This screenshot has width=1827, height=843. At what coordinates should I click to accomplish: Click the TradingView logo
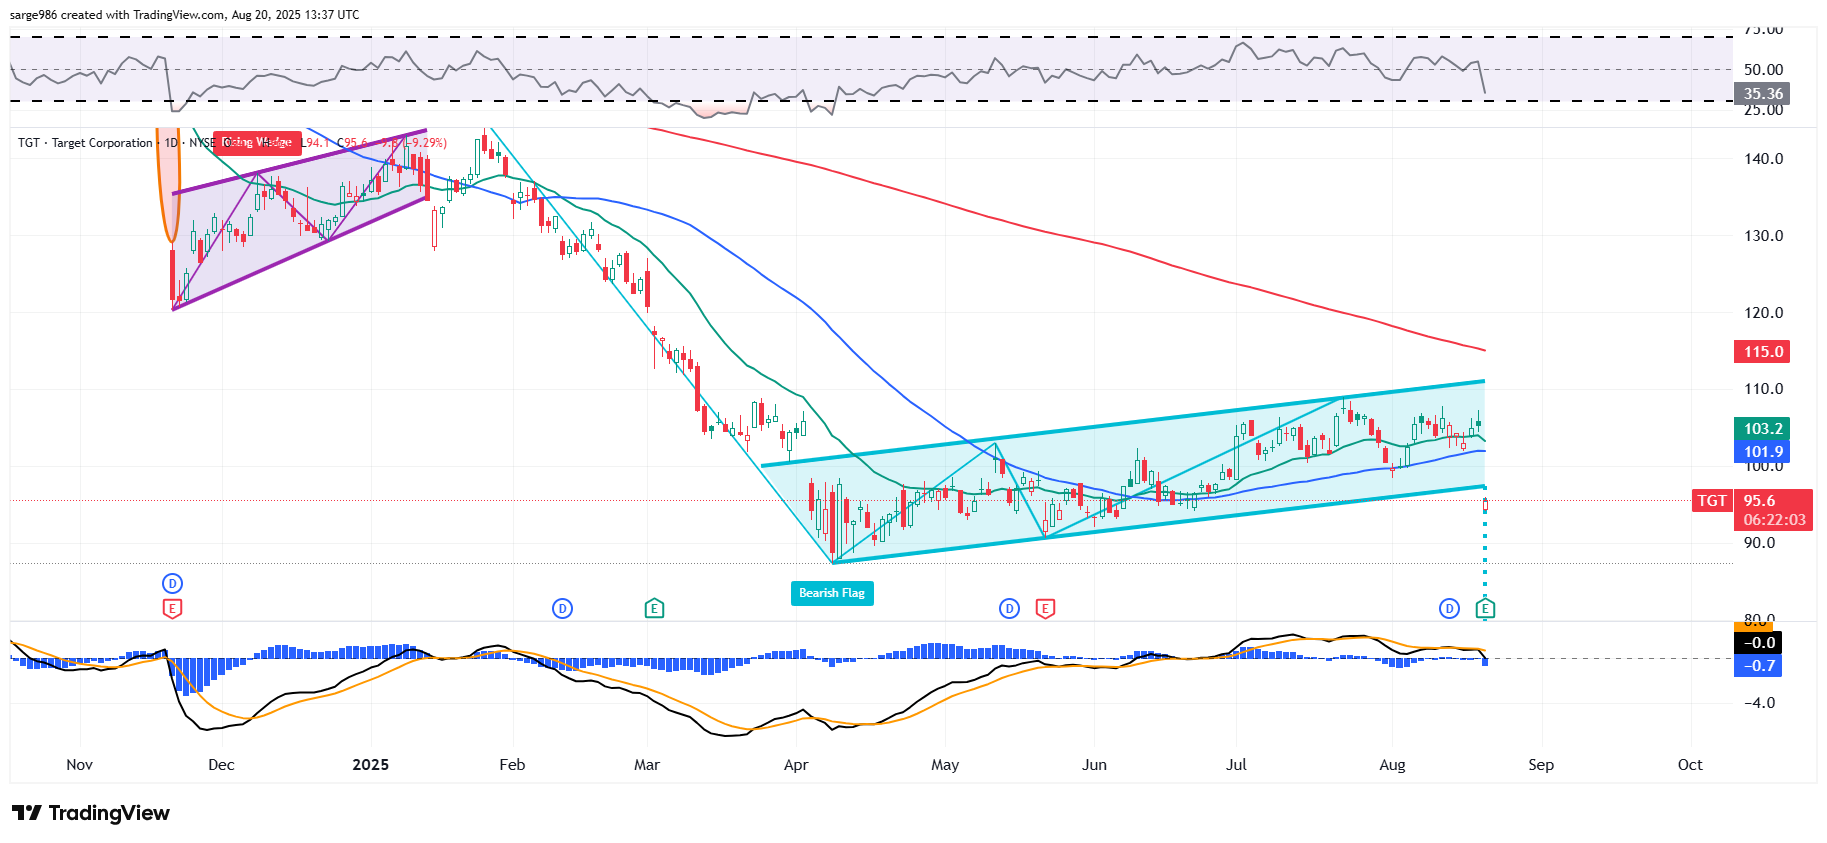91,813
